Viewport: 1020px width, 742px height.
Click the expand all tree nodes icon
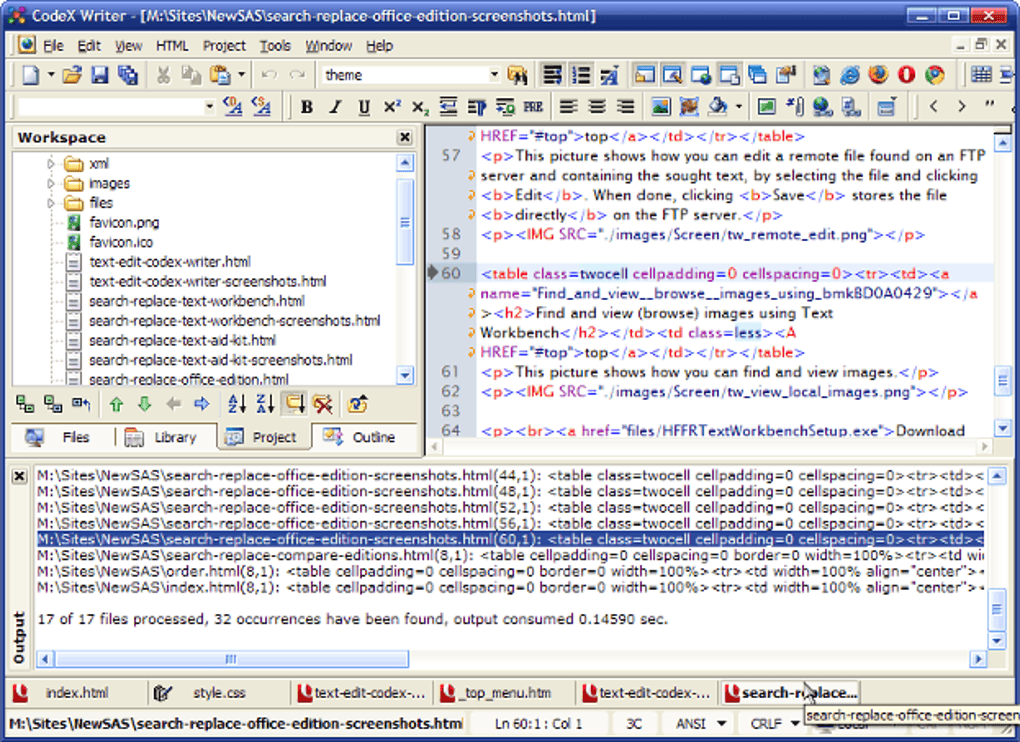click(25, 404)
